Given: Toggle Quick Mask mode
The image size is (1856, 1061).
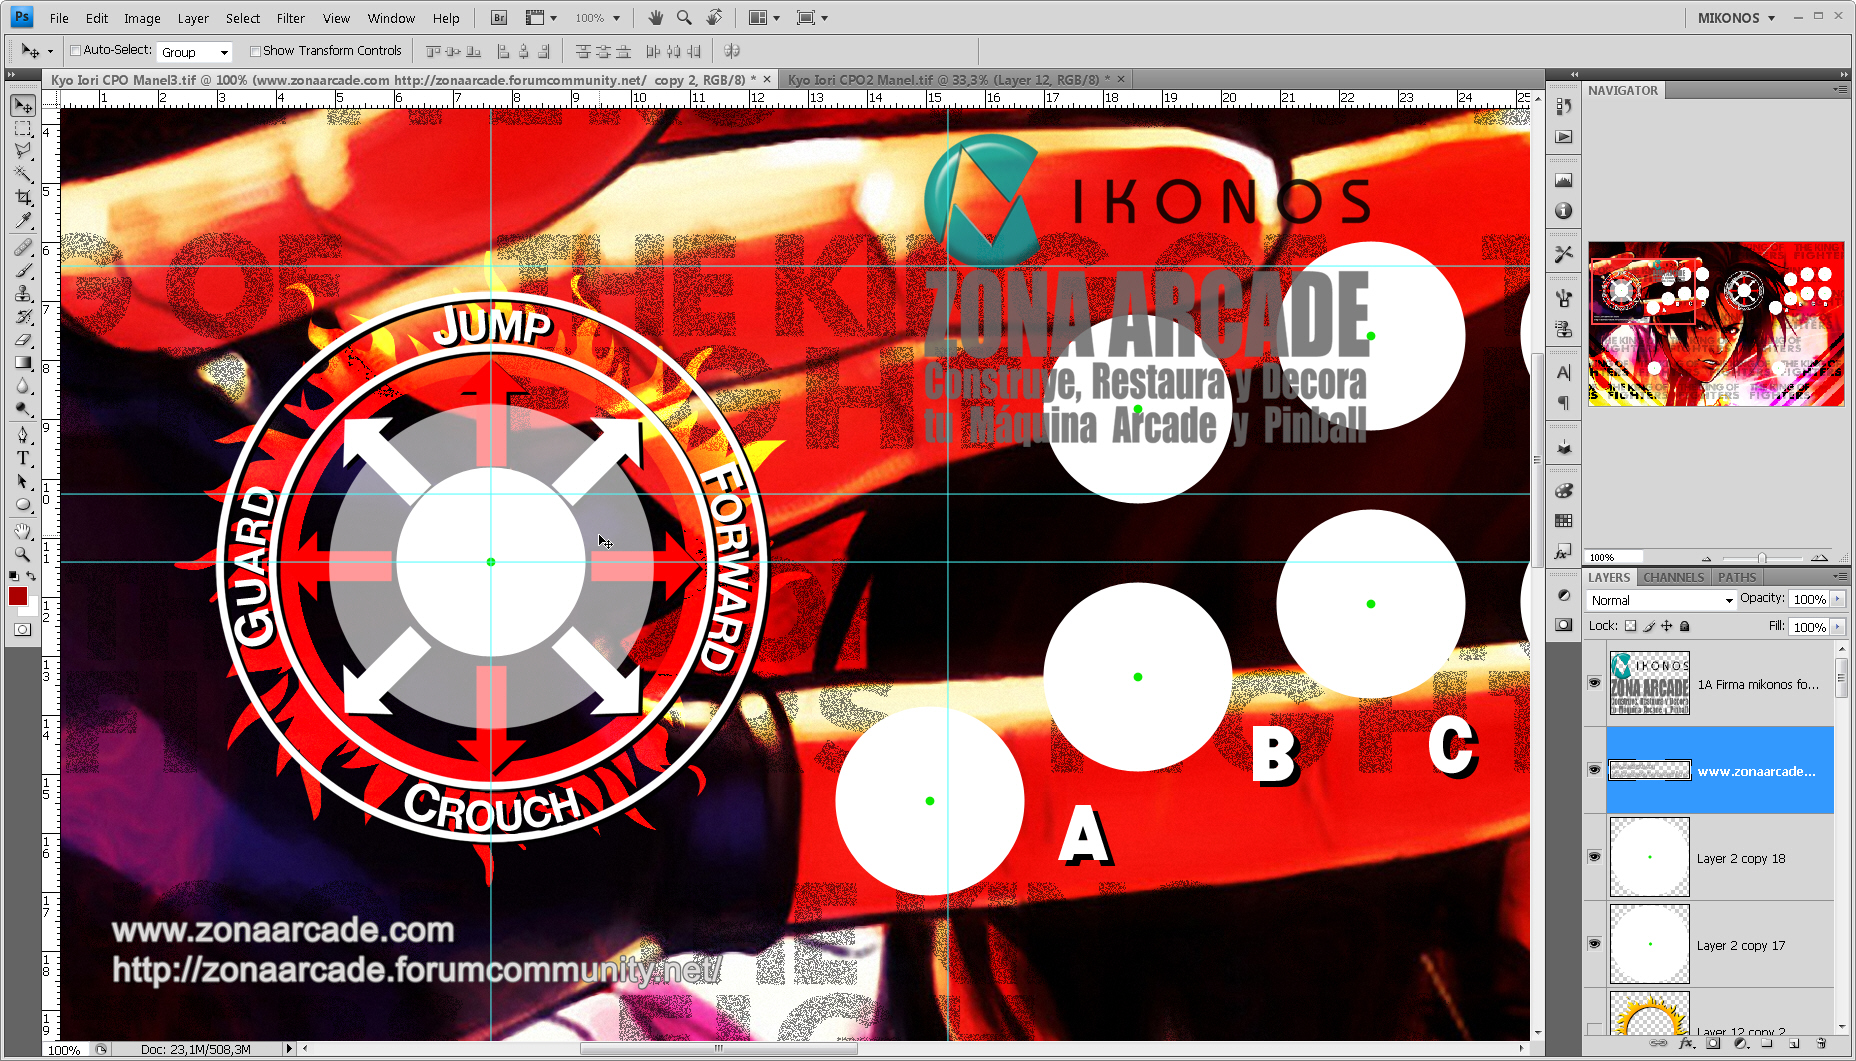Looking at the screenshot, I should point(22,630).
